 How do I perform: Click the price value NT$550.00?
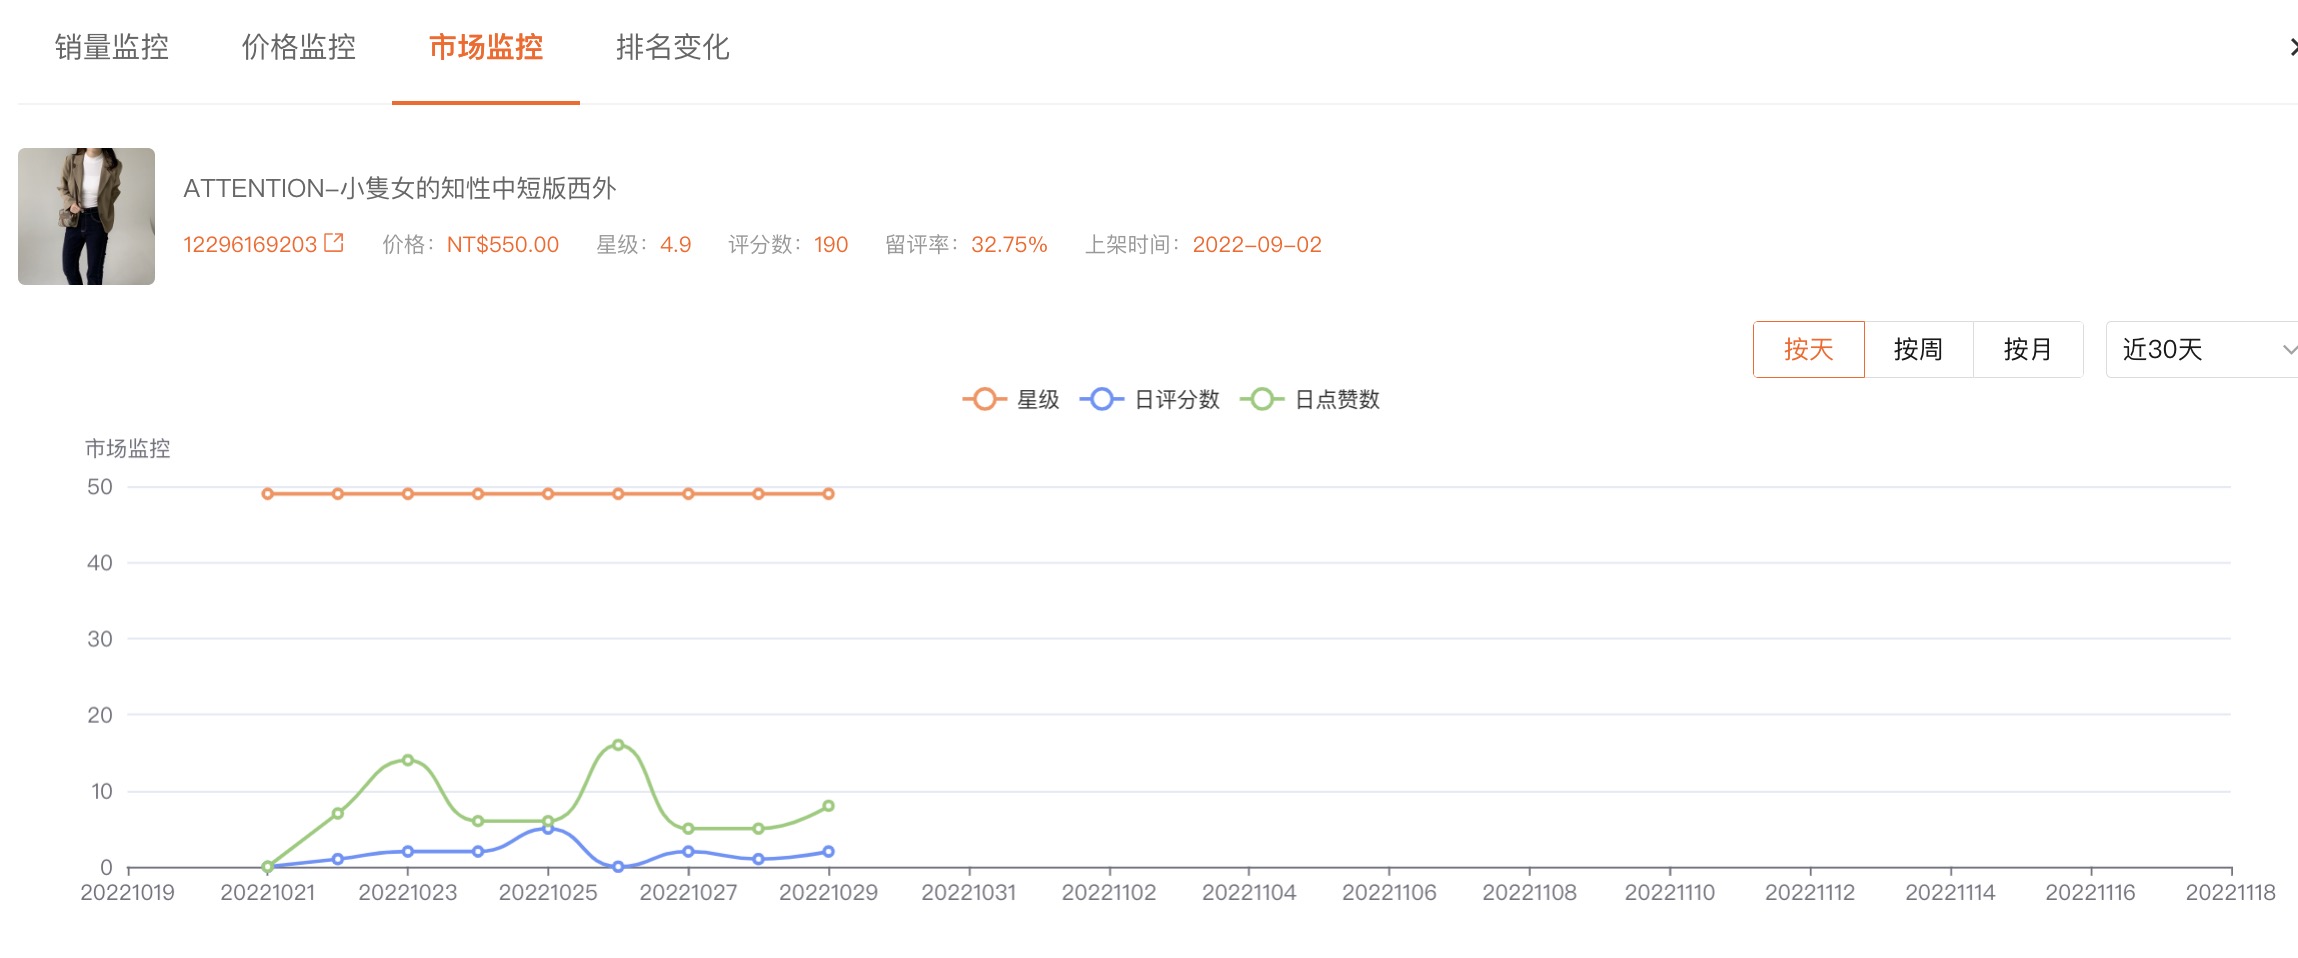(x=503, y=244)
